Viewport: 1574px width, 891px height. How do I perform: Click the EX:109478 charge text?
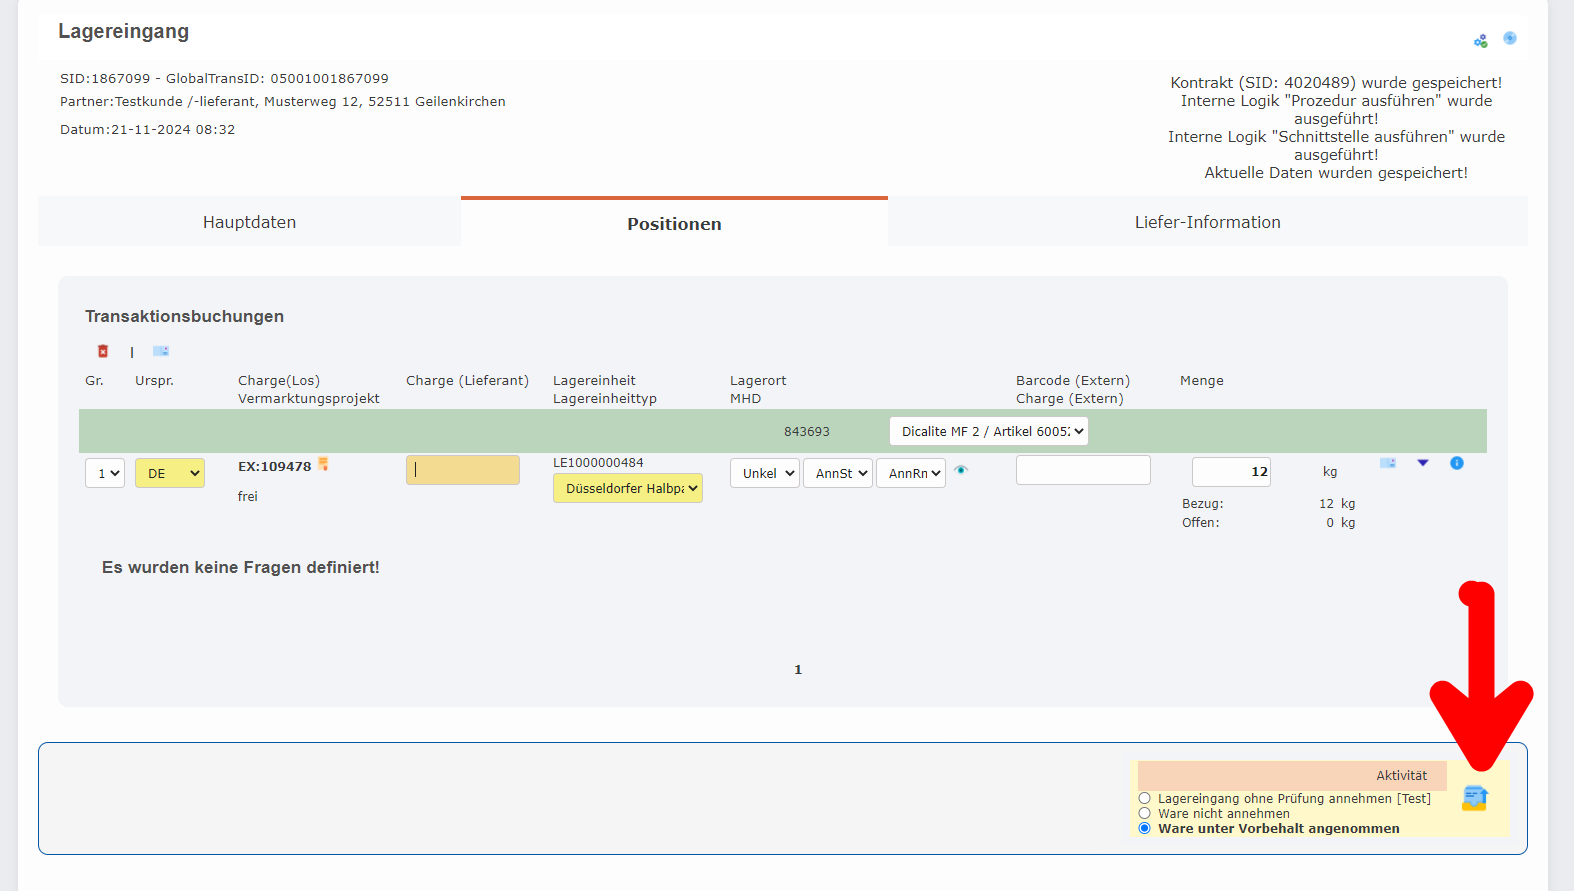tap(275, 466)
